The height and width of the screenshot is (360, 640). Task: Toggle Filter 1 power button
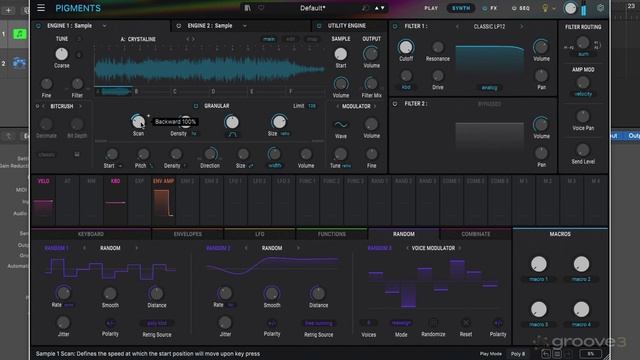click(x=395, y=26)
